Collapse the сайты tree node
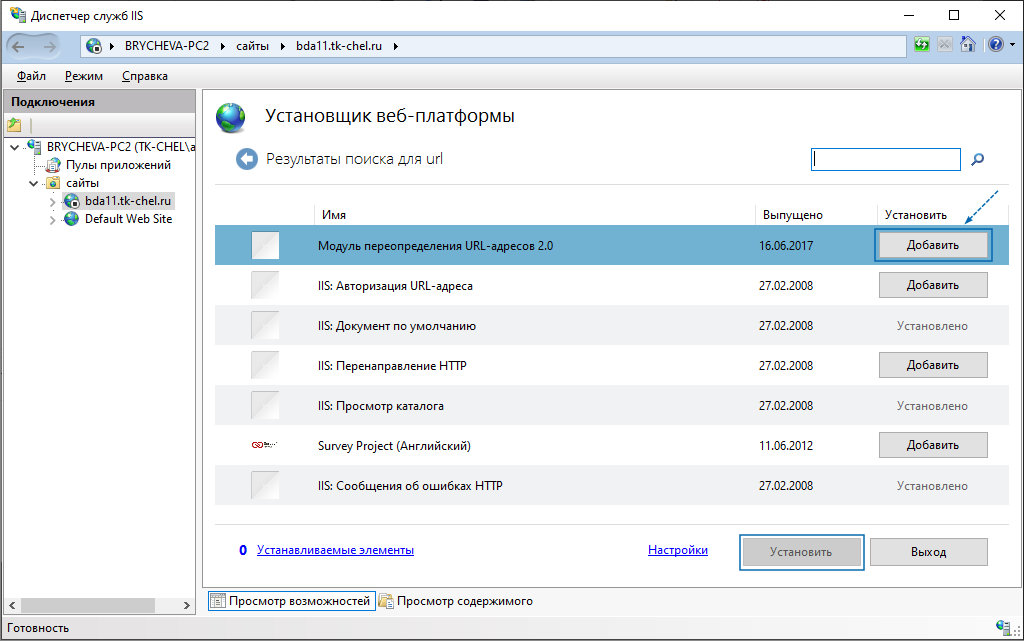Screen dimensions: 1024x641 click(33, 183)
